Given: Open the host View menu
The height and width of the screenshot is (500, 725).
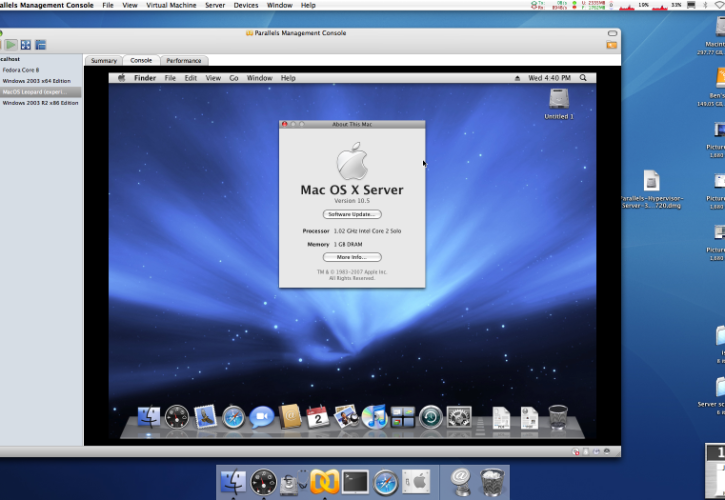Looking at the screenshot, I should [x=130, y=5].
